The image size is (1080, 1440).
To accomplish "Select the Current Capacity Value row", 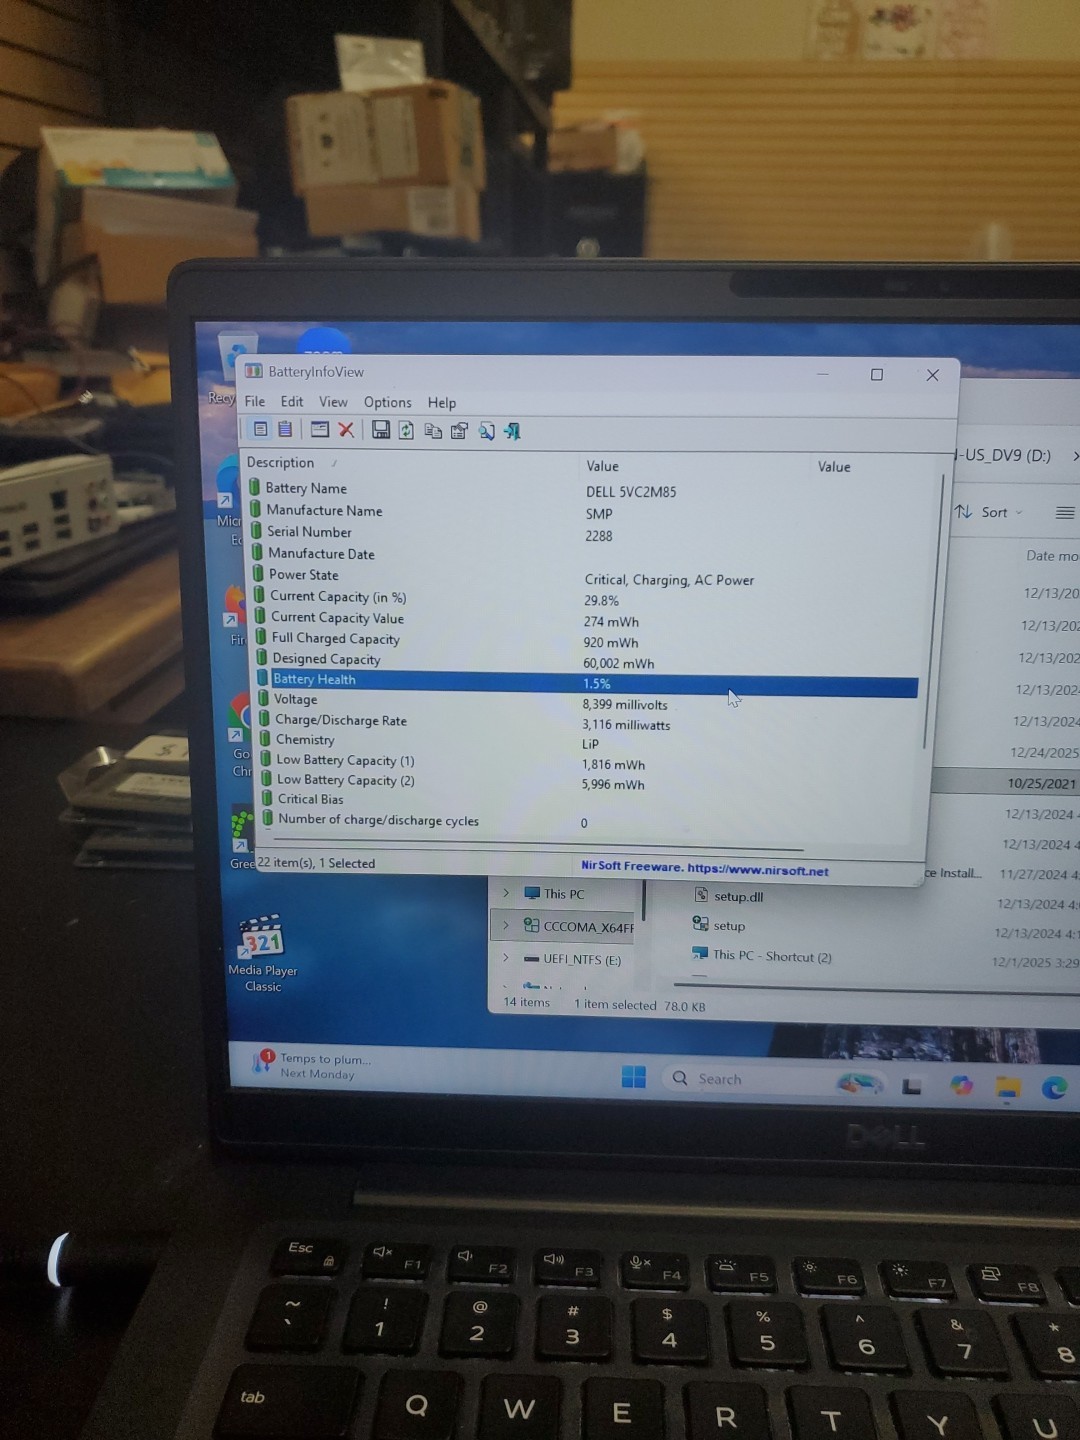I will [x=592, y=619].
